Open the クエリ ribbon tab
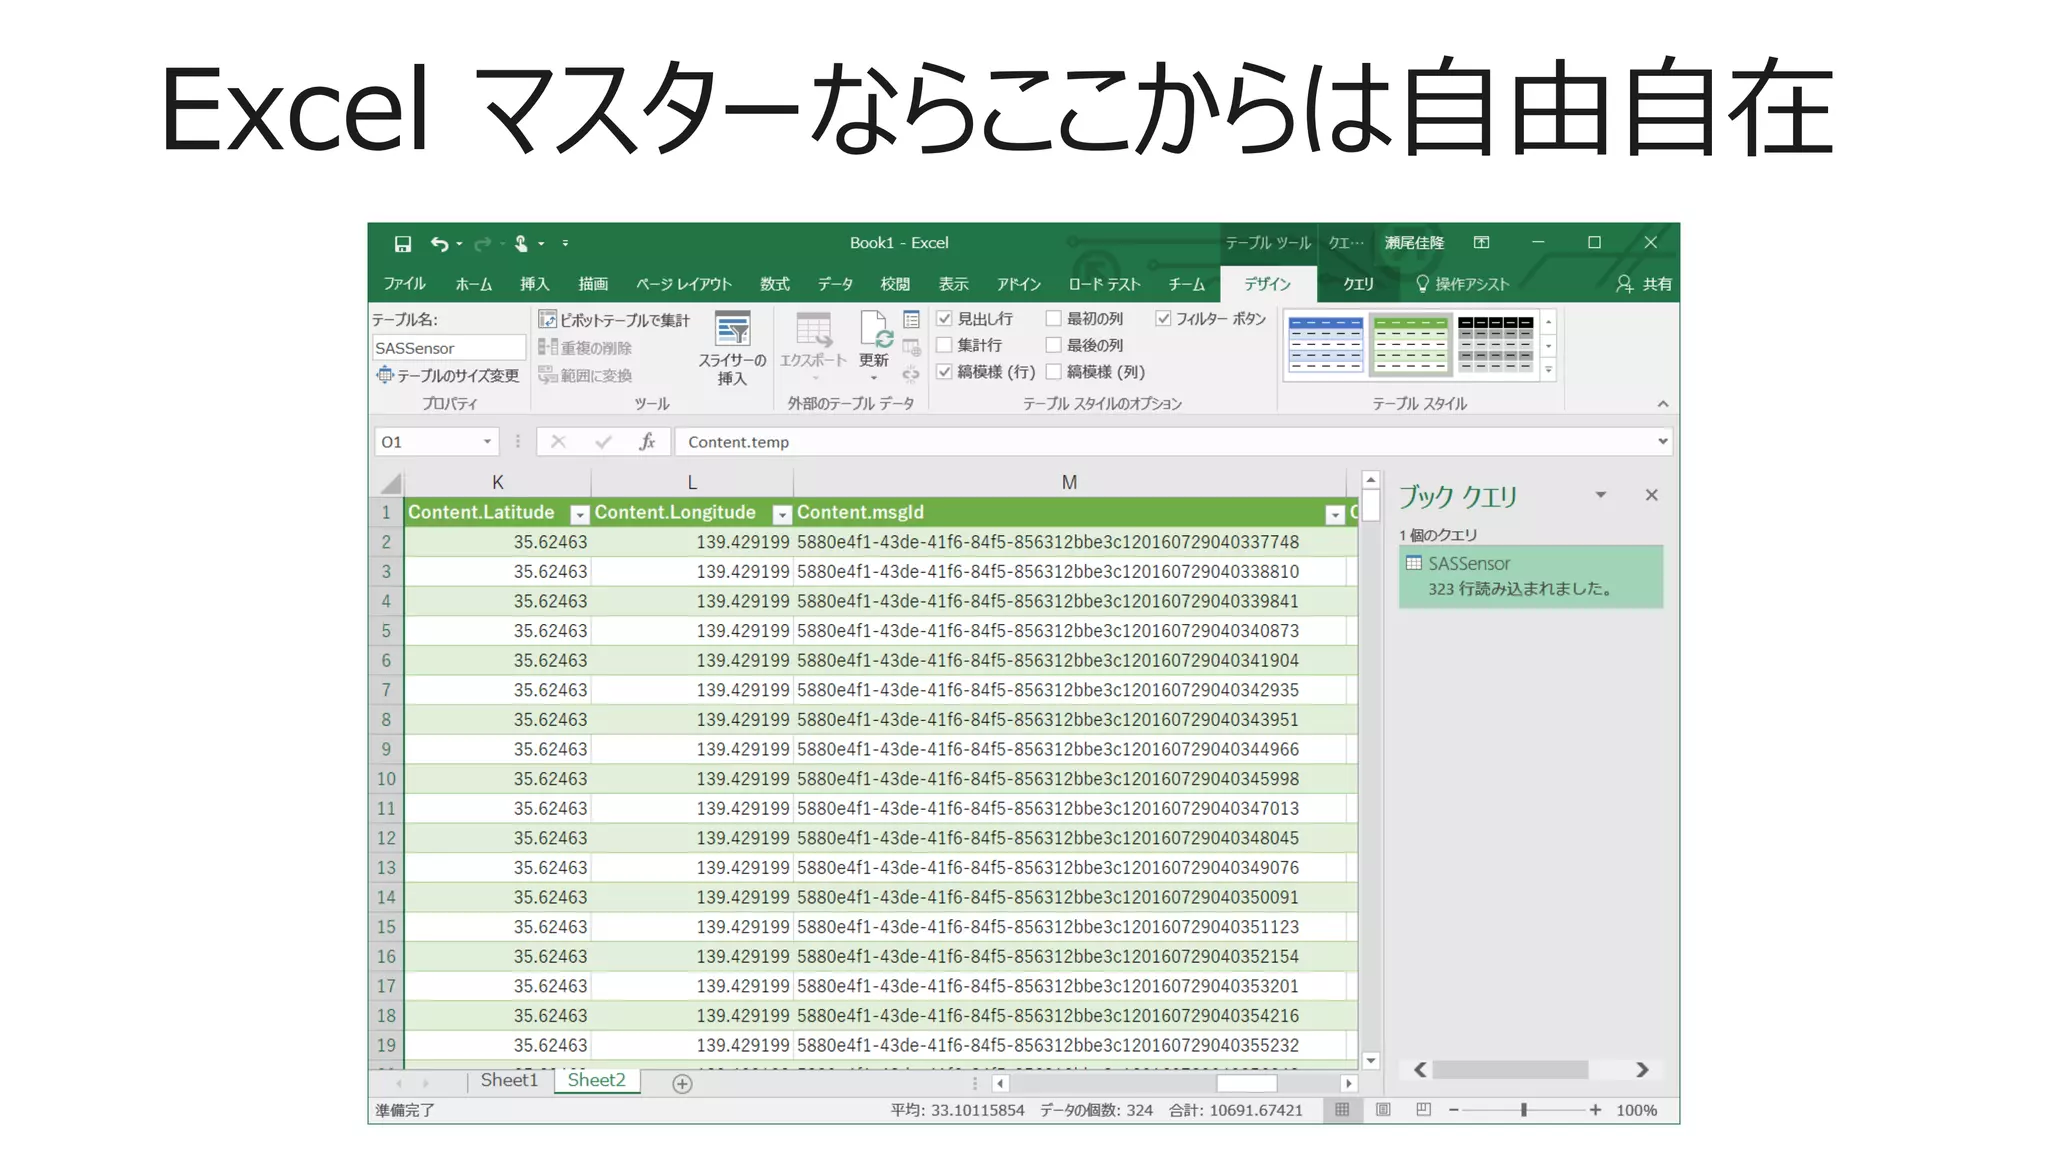Image resolution: width=2048 pixels, height=1152 pixels. pos(1358,284)
